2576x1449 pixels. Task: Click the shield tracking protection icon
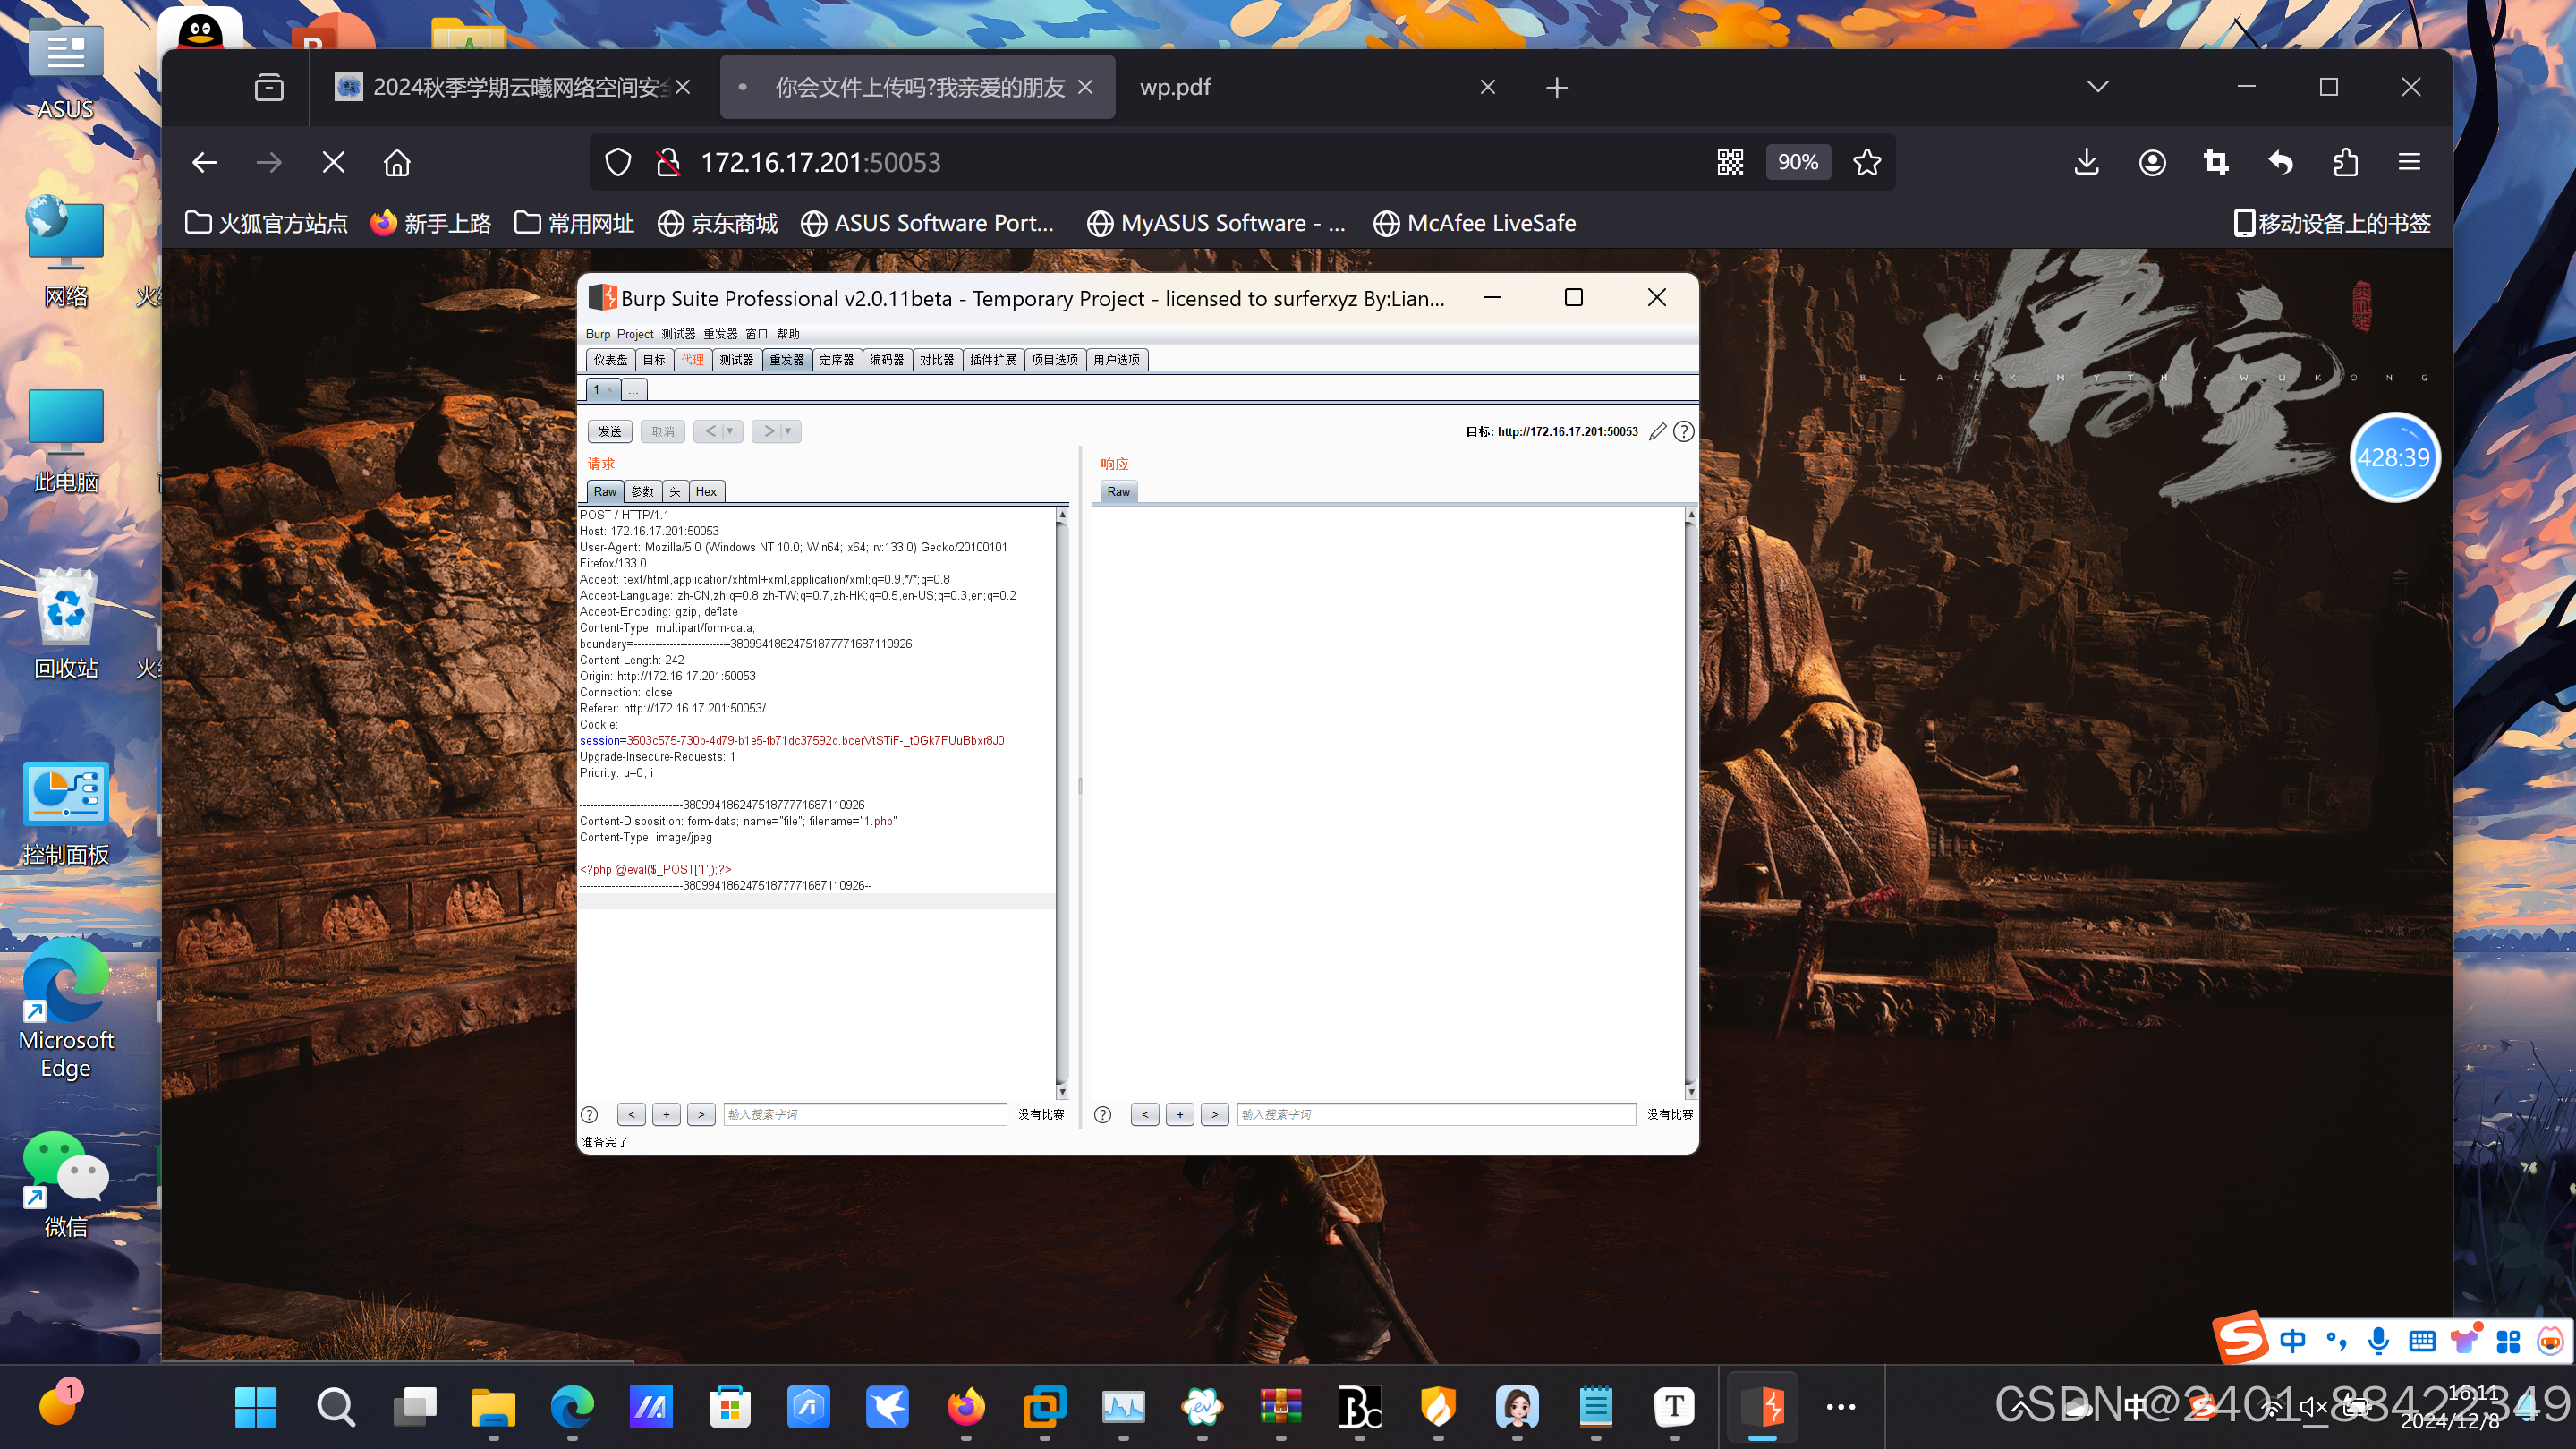(618, 162)
